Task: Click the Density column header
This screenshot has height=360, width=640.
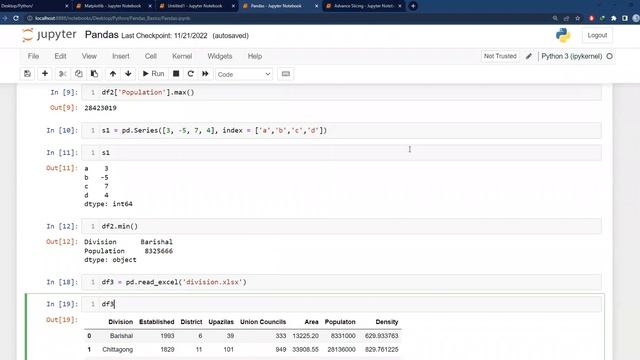Action: [x=387, y=322]
